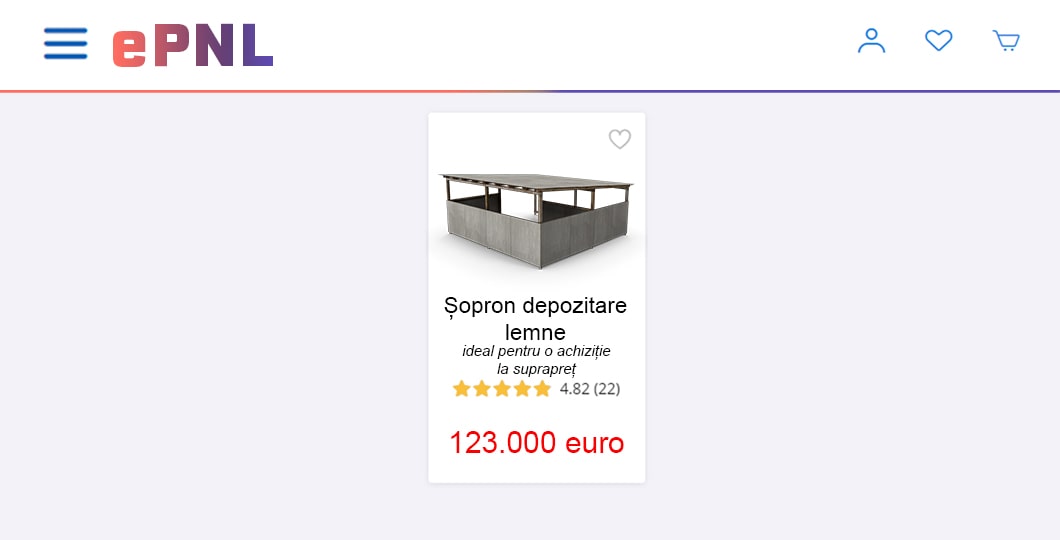Click the 123.000 euro price
Viewport: 1060px width, 540px height.
coord(536,443)
